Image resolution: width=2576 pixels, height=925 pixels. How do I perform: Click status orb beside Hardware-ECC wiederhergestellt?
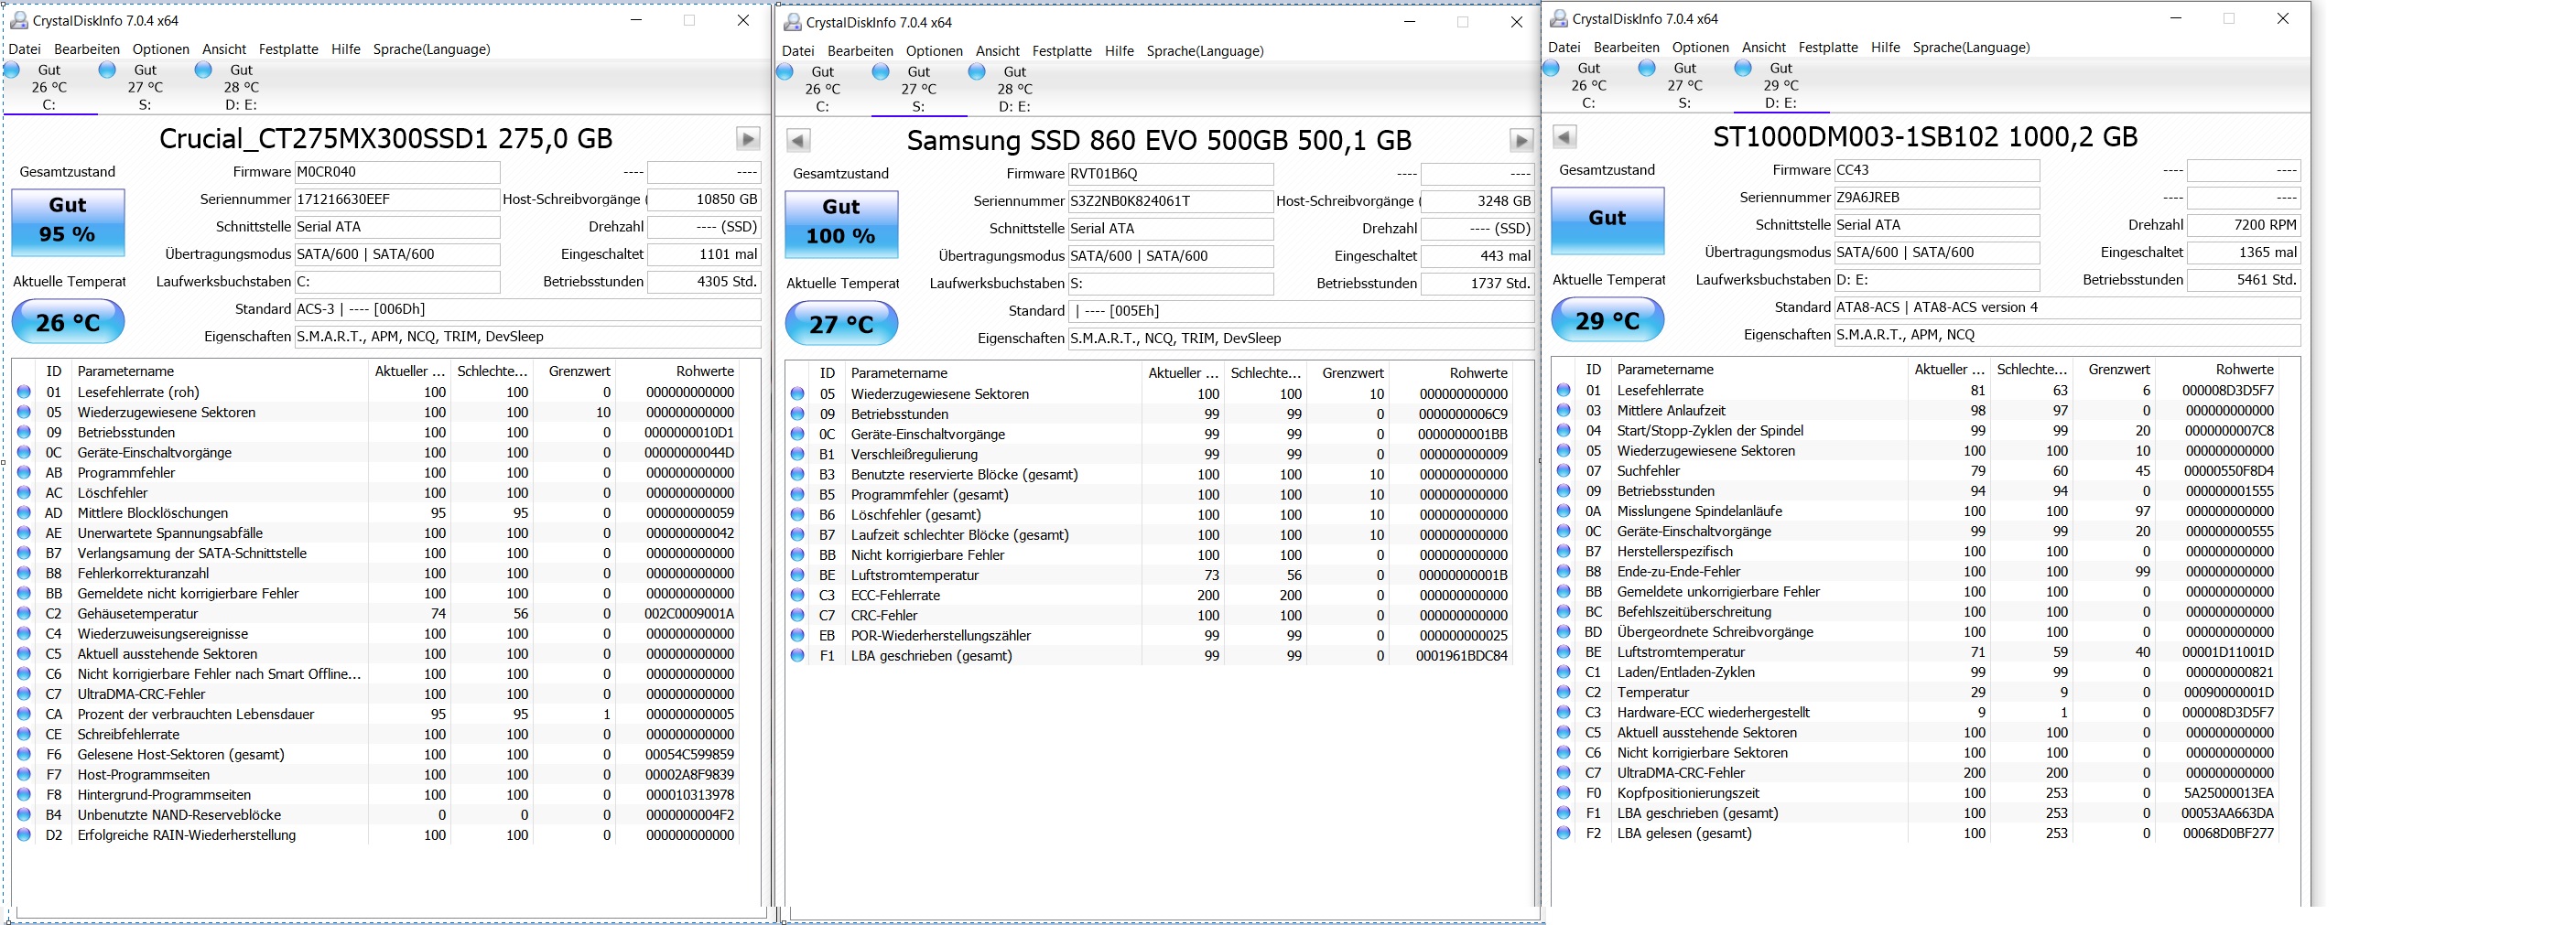pyautogui.click(x=1563, y=712)
